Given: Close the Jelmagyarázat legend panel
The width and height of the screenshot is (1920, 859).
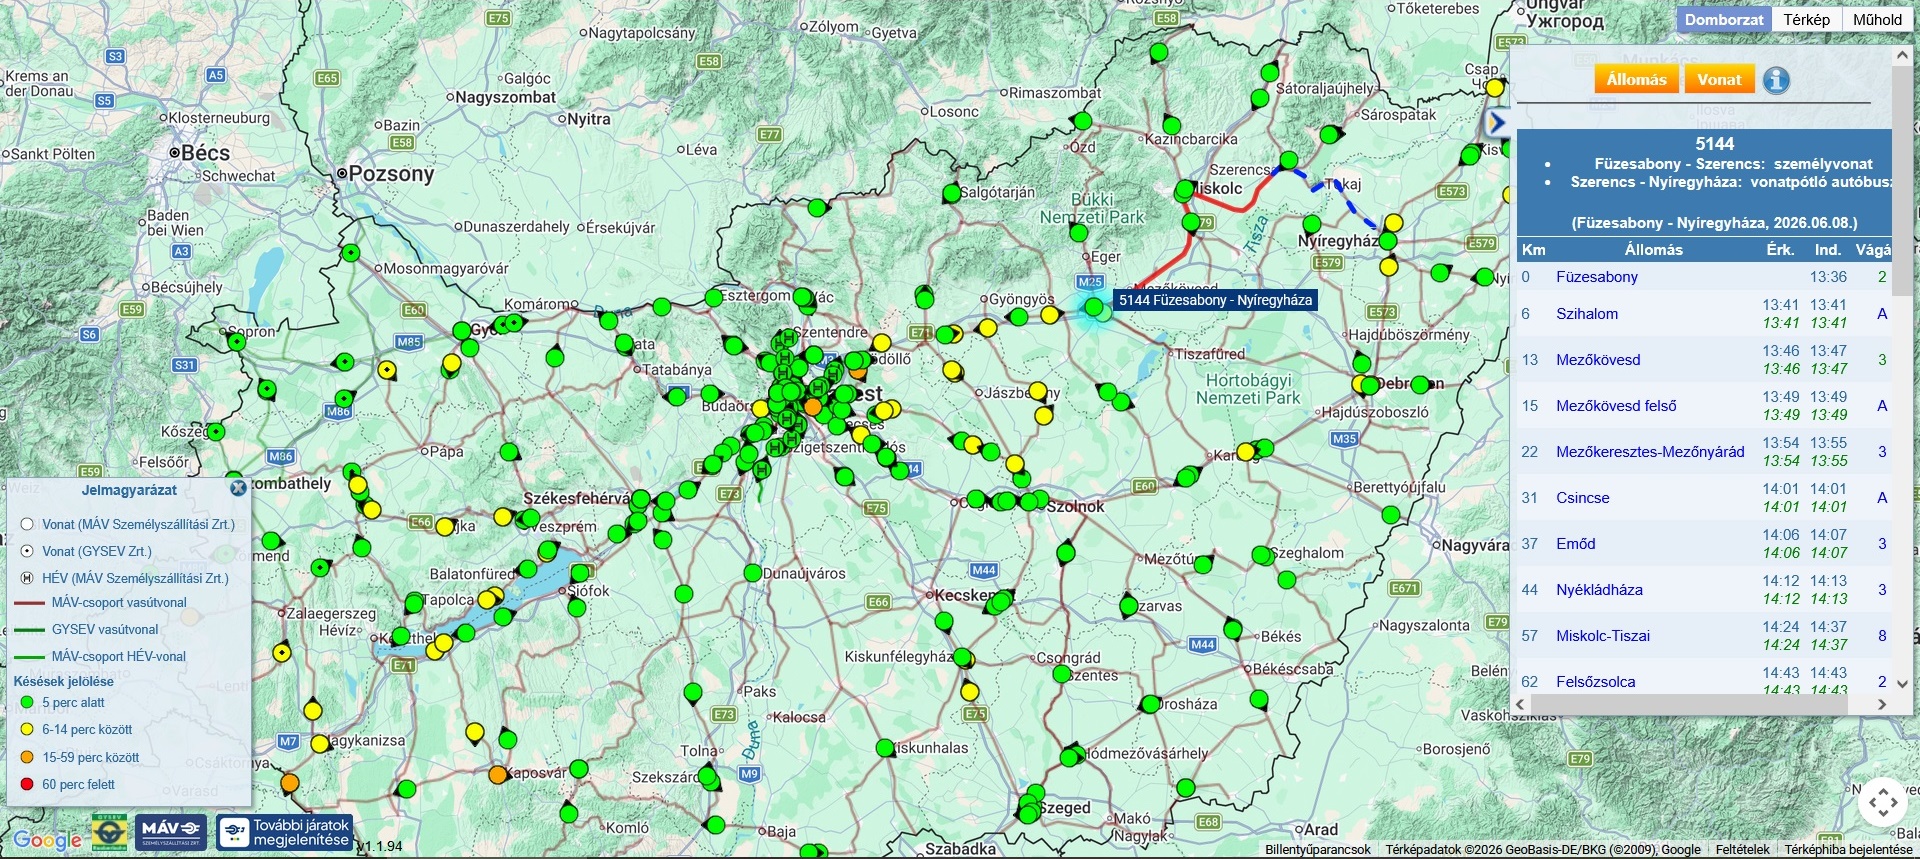Looking at the screenshot, I should click(x=238, y=488).
